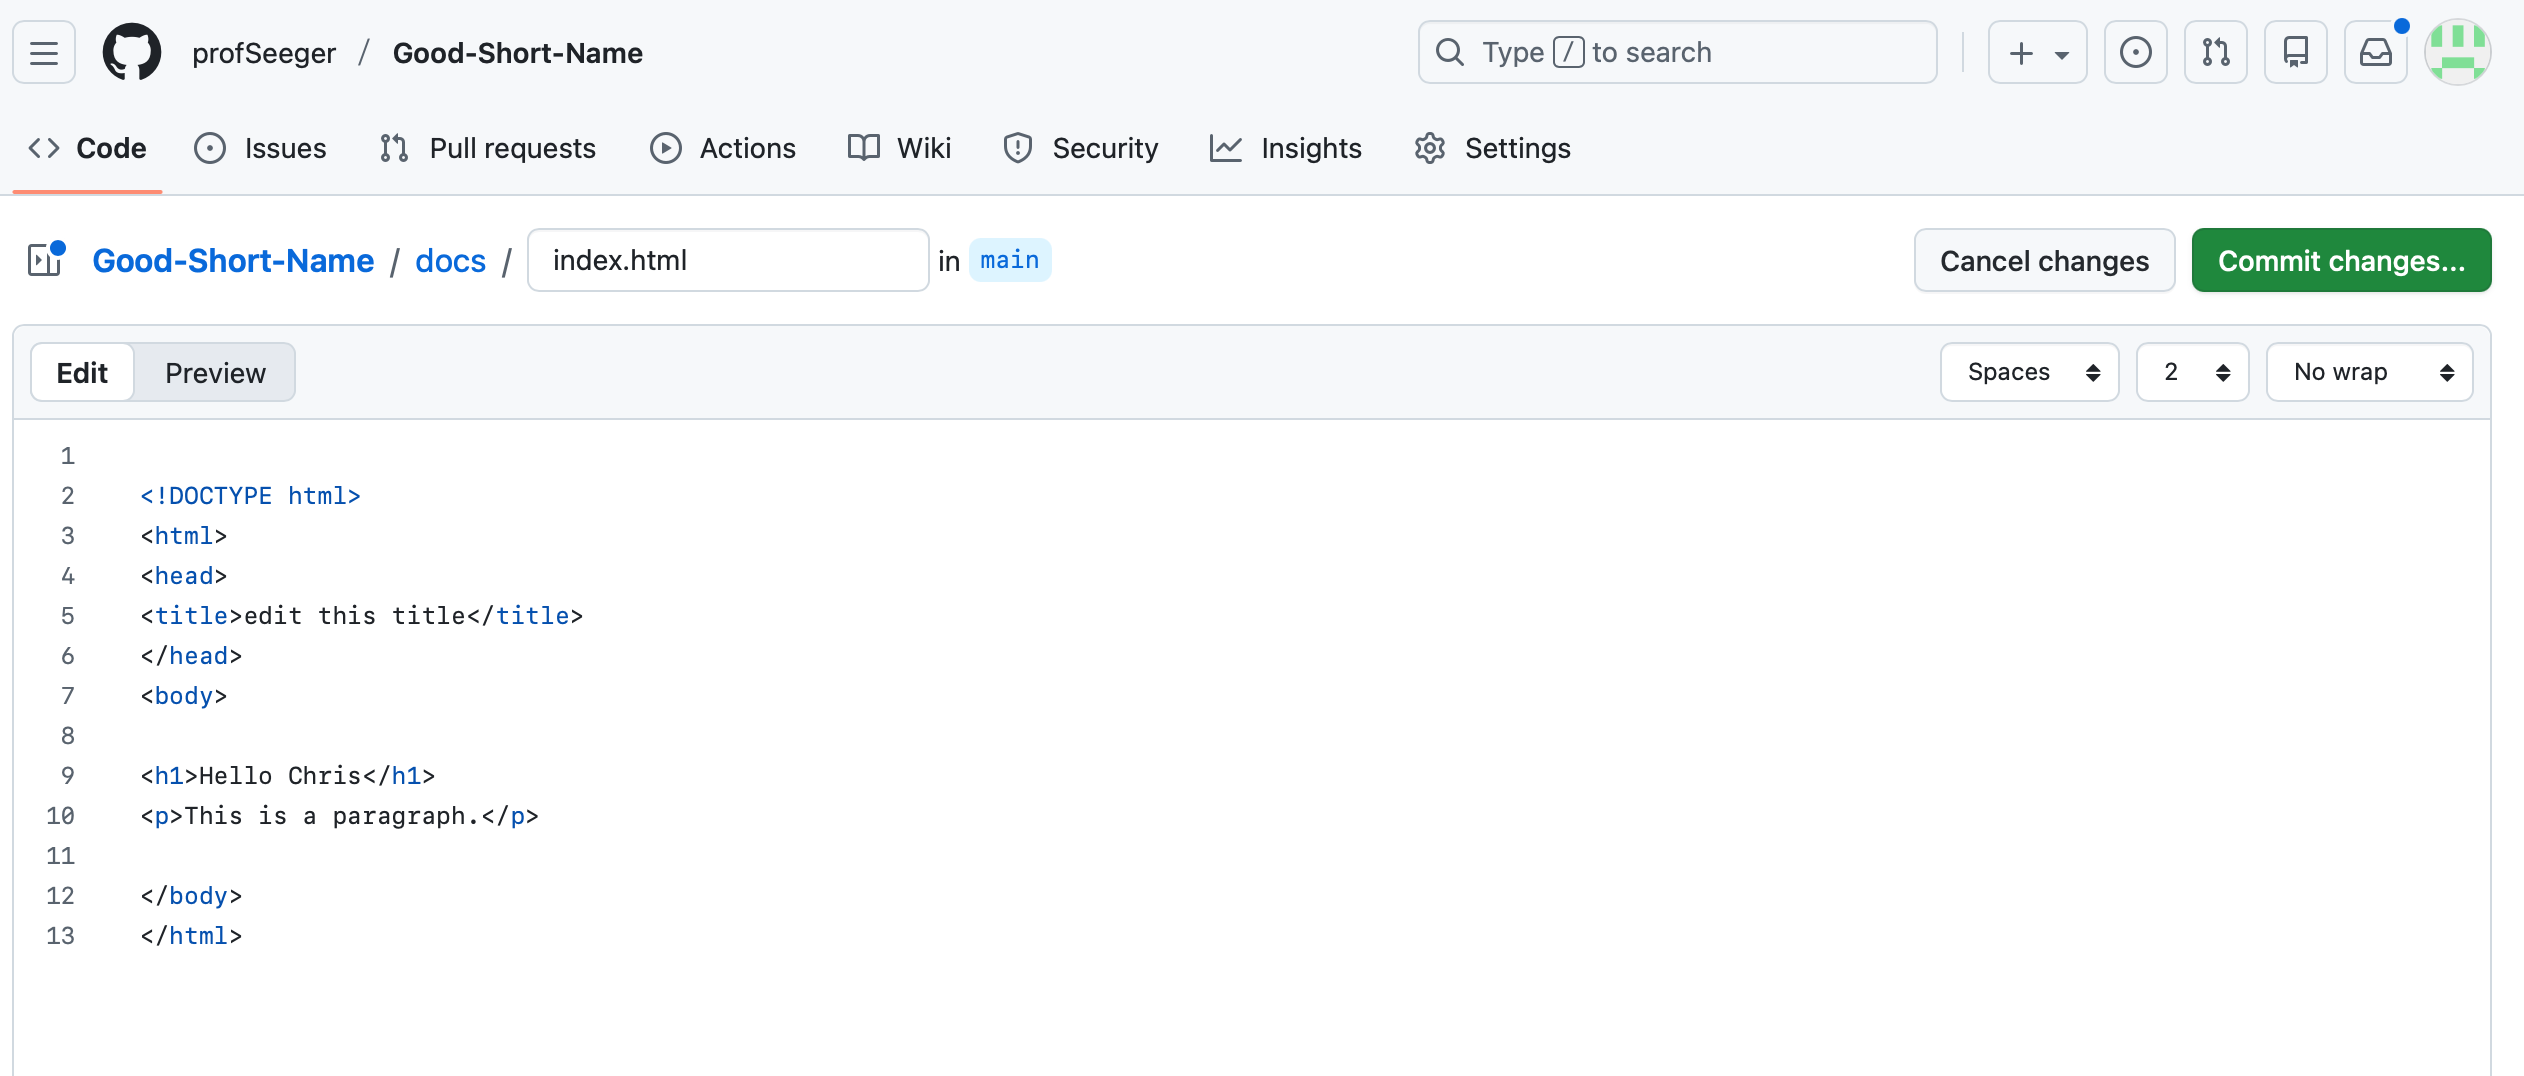This screenshot has width=2524, height=1076.
Task: Open the Insights tab
Action: (1286, 148)
